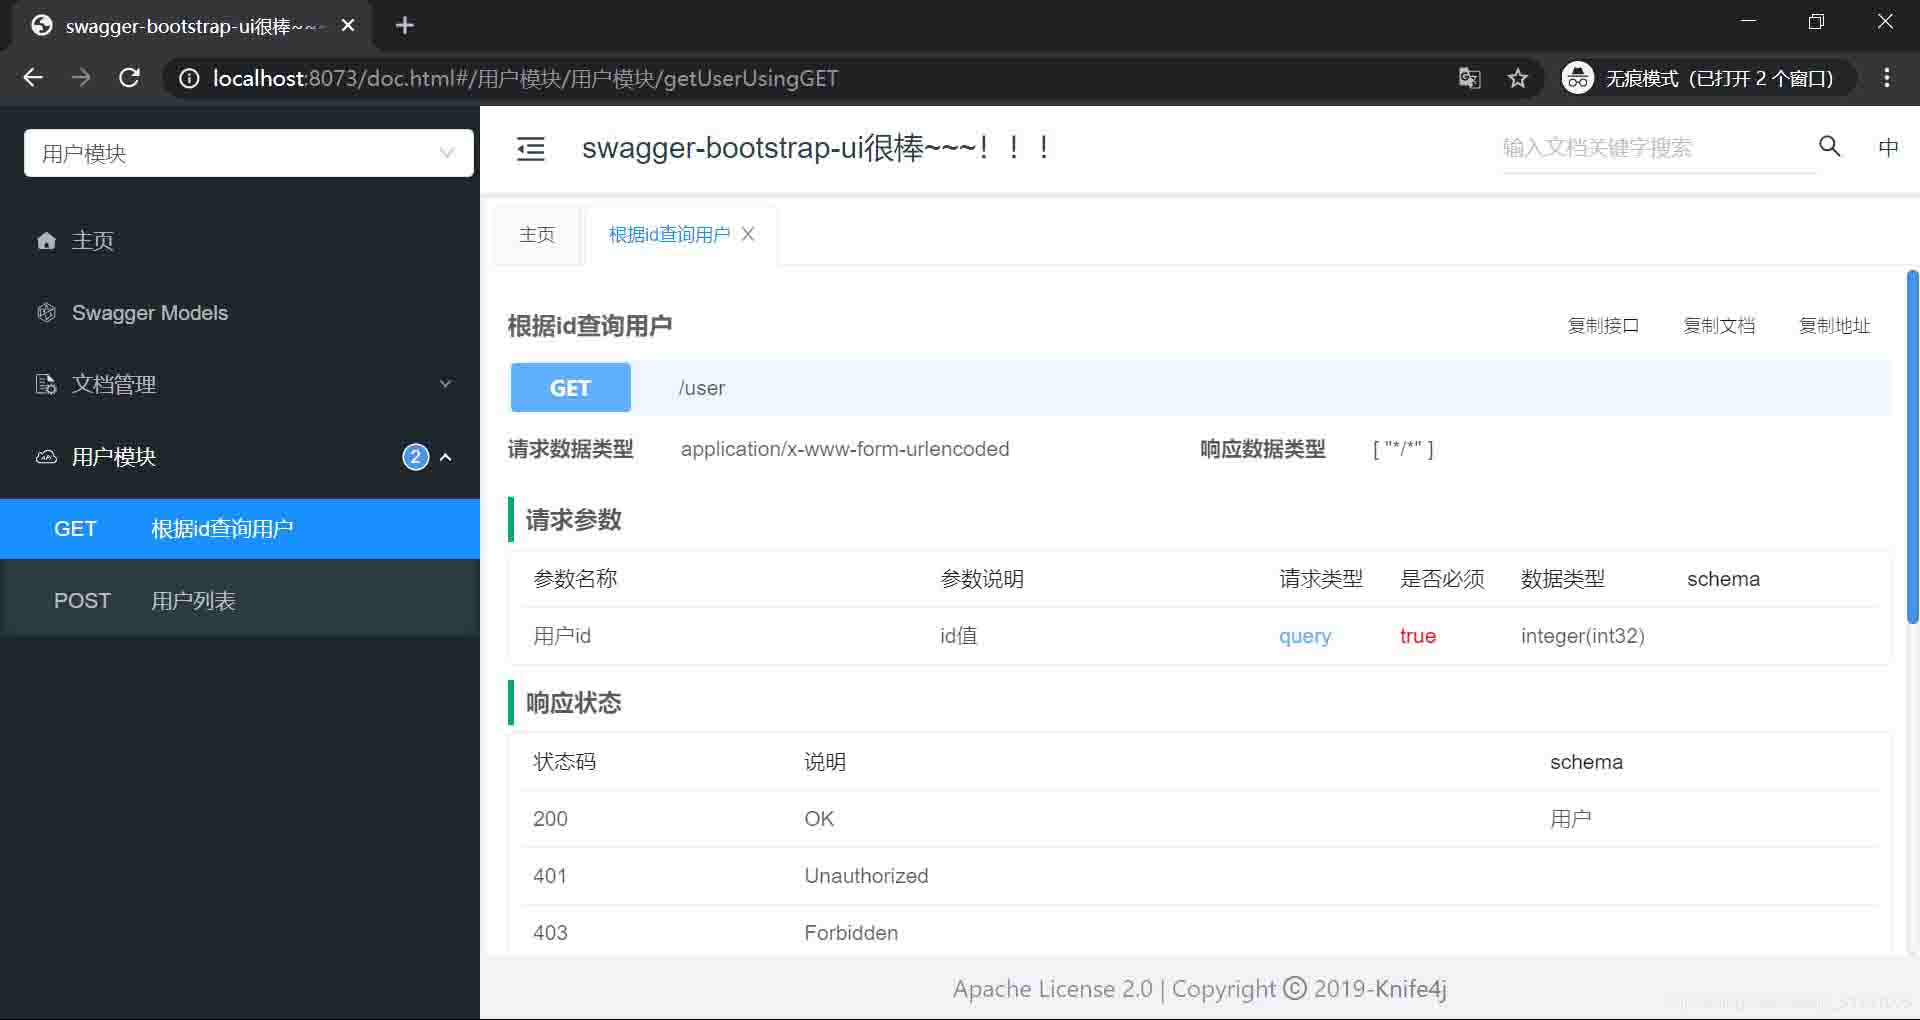Click the browser back arrow
Screen dimensions: 1920x1020
click(x=33, y=78)
